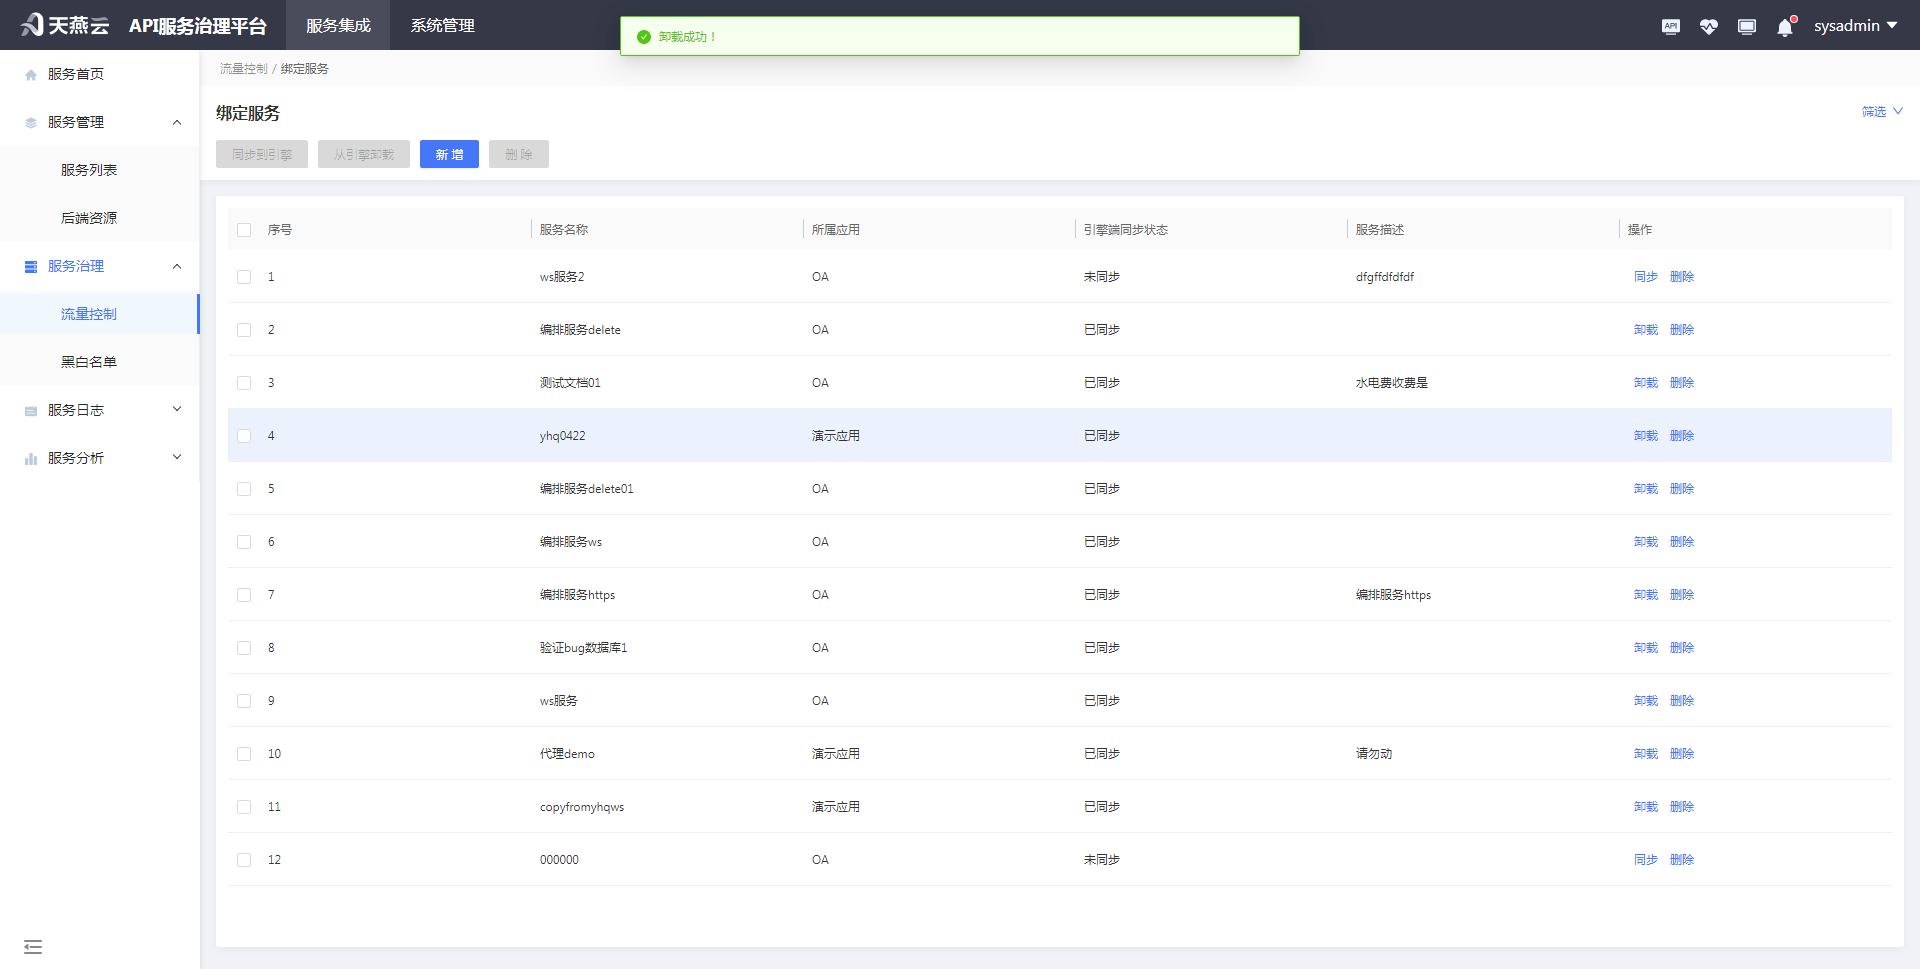Screen dimensions: 1920x969
Task: Open the API documentation icon in top bar
Action: [x=1670, y=26]
